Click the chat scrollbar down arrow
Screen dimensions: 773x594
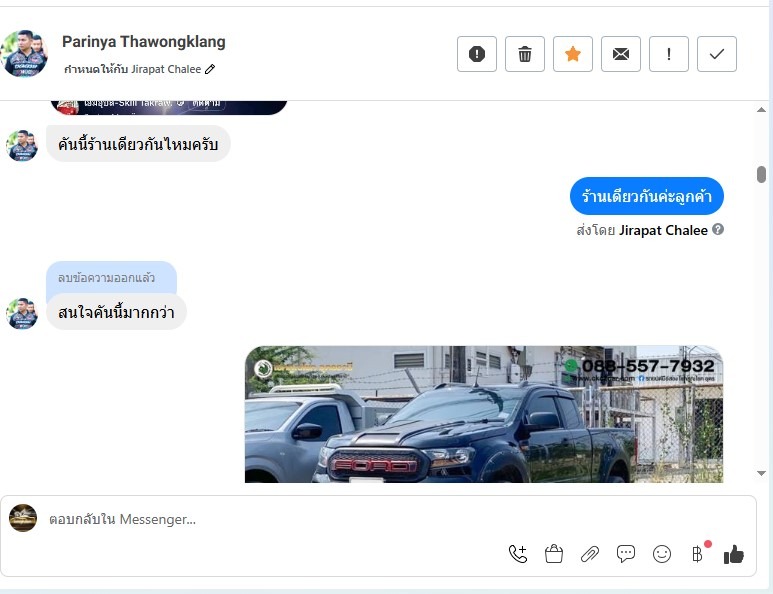(x=761, y=473)
